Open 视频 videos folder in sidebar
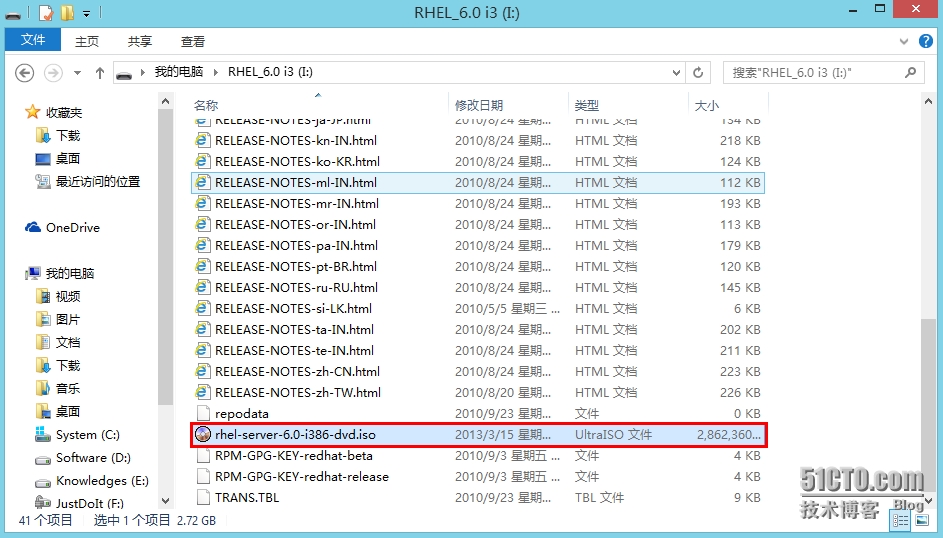 coord(58,296)
